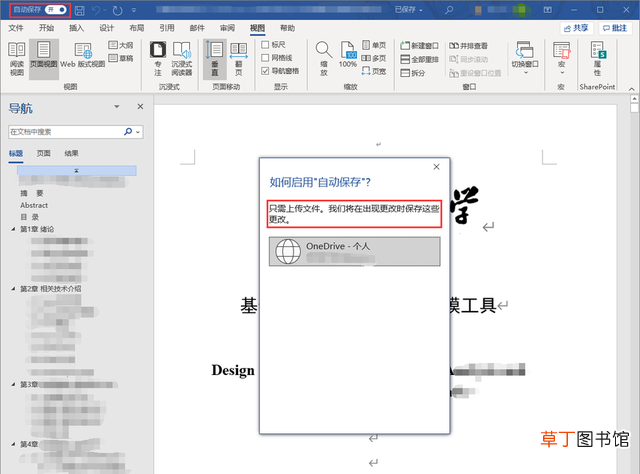Undo the last action
This screenshot has height=474, width=640.
[x=96, y=10]
